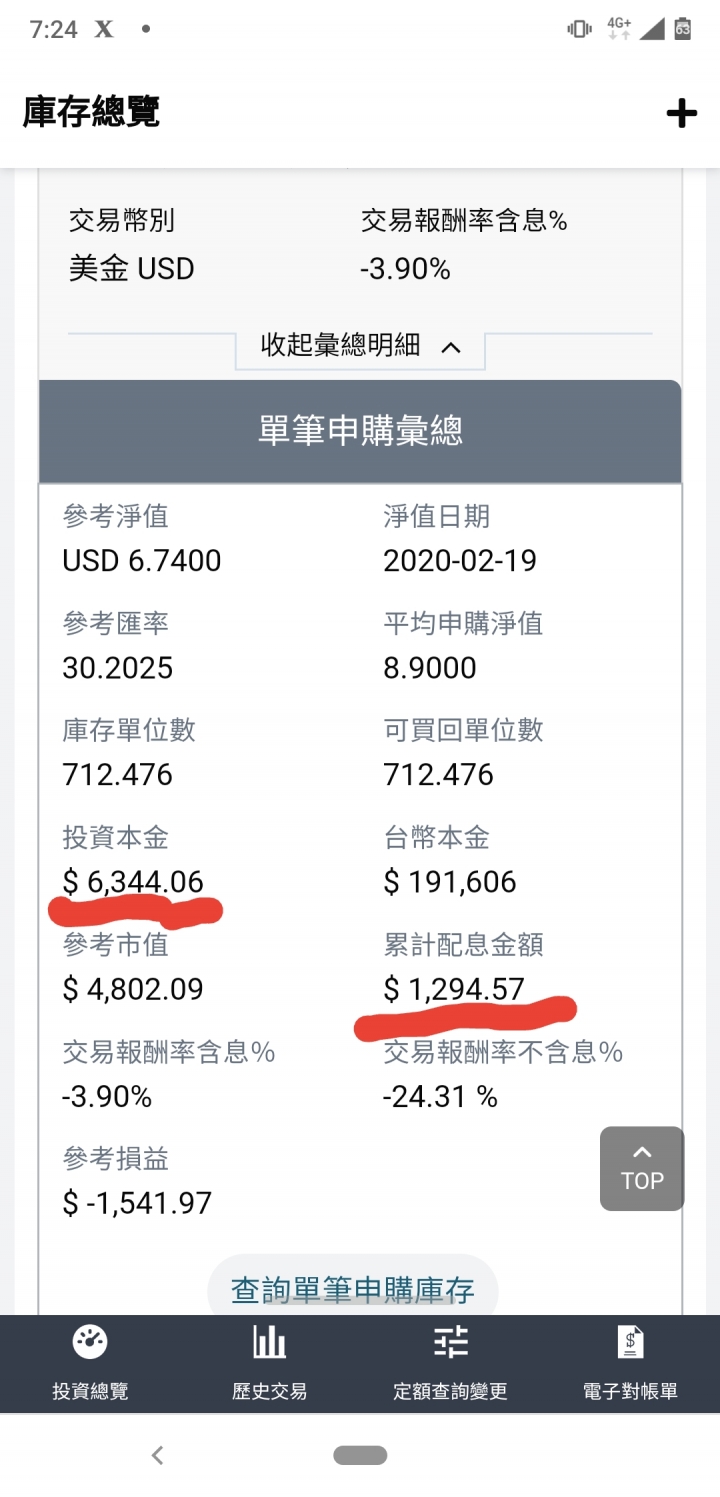Select the 投資總覽 tab label

point(90,1391)
